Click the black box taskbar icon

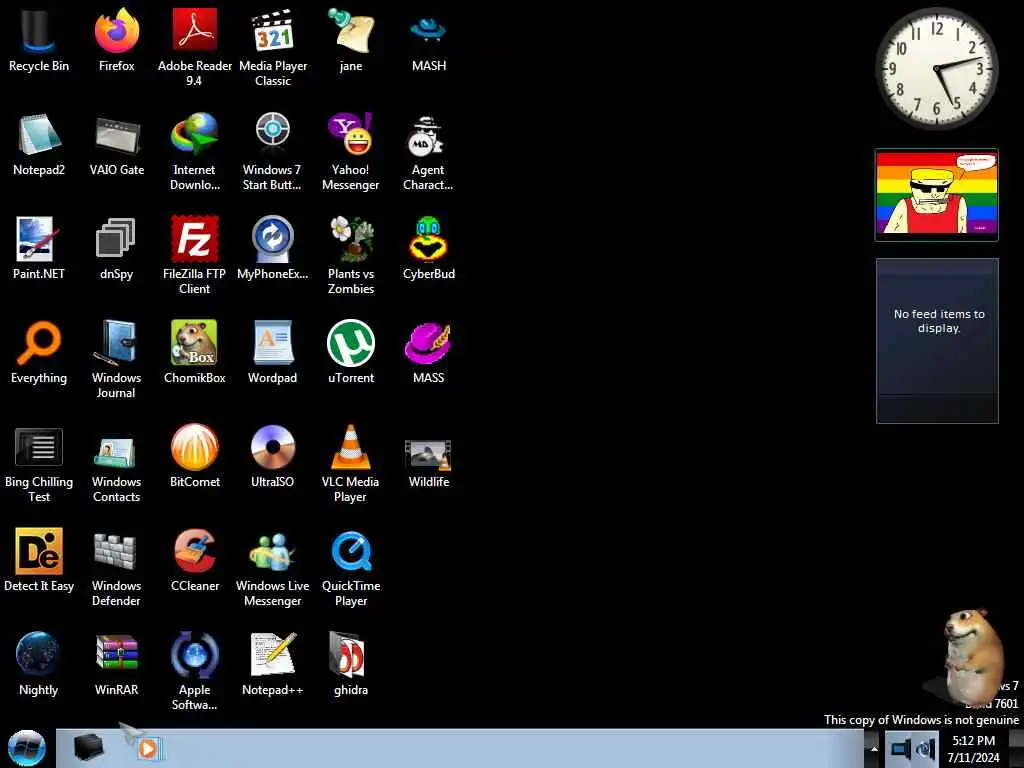click(x=88, y=748)
